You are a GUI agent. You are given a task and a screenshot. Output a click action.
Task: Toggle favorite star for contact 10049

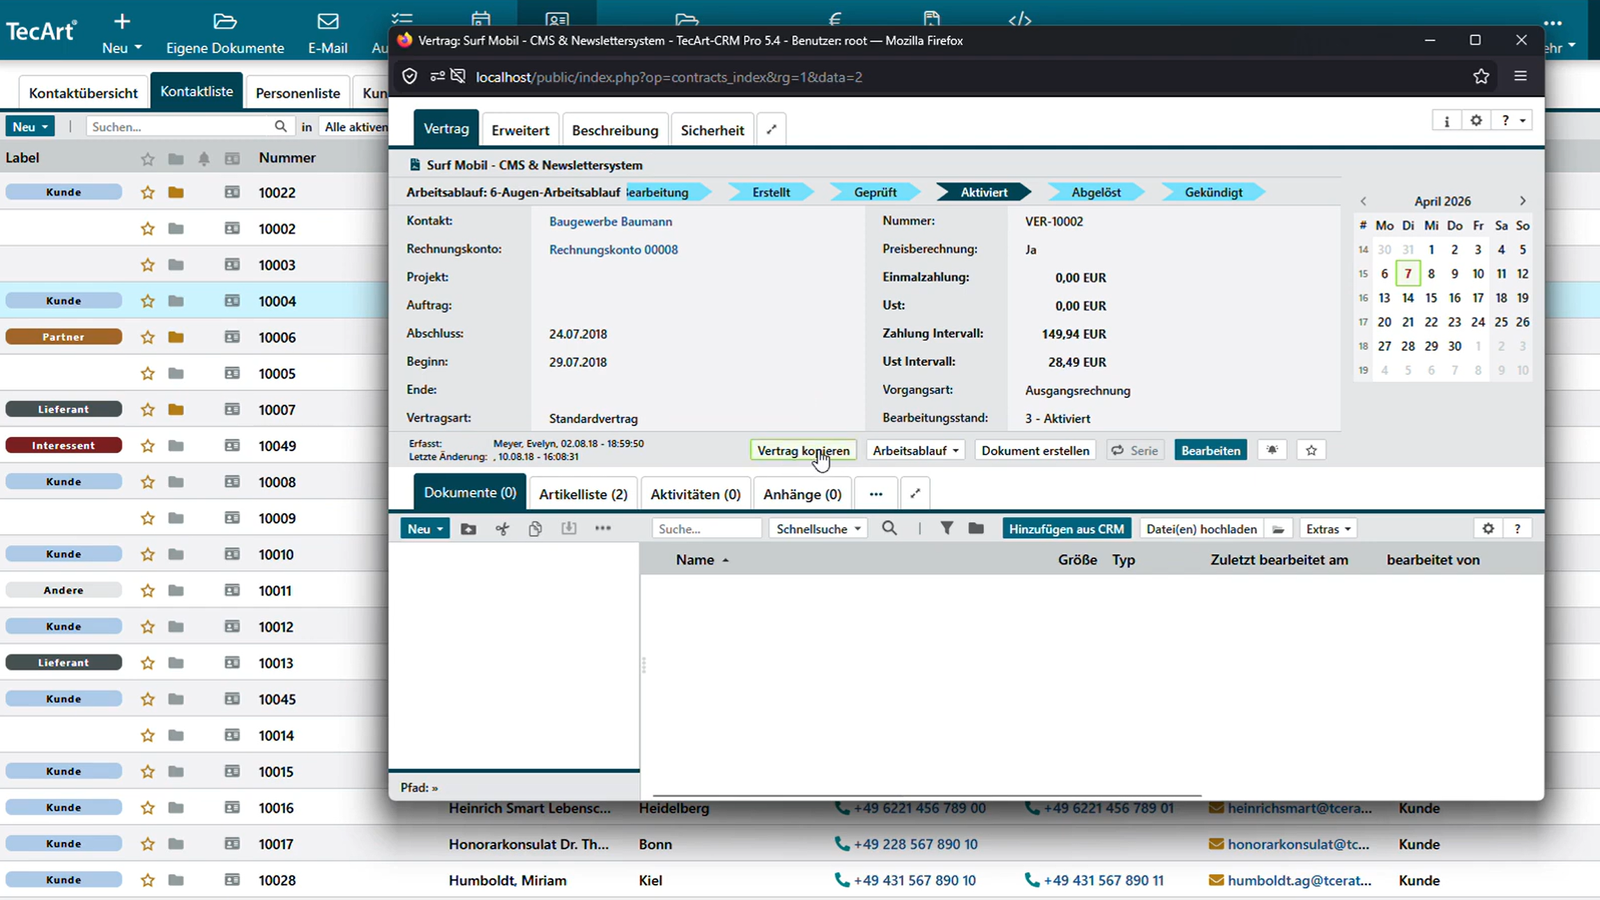point(148,446)
